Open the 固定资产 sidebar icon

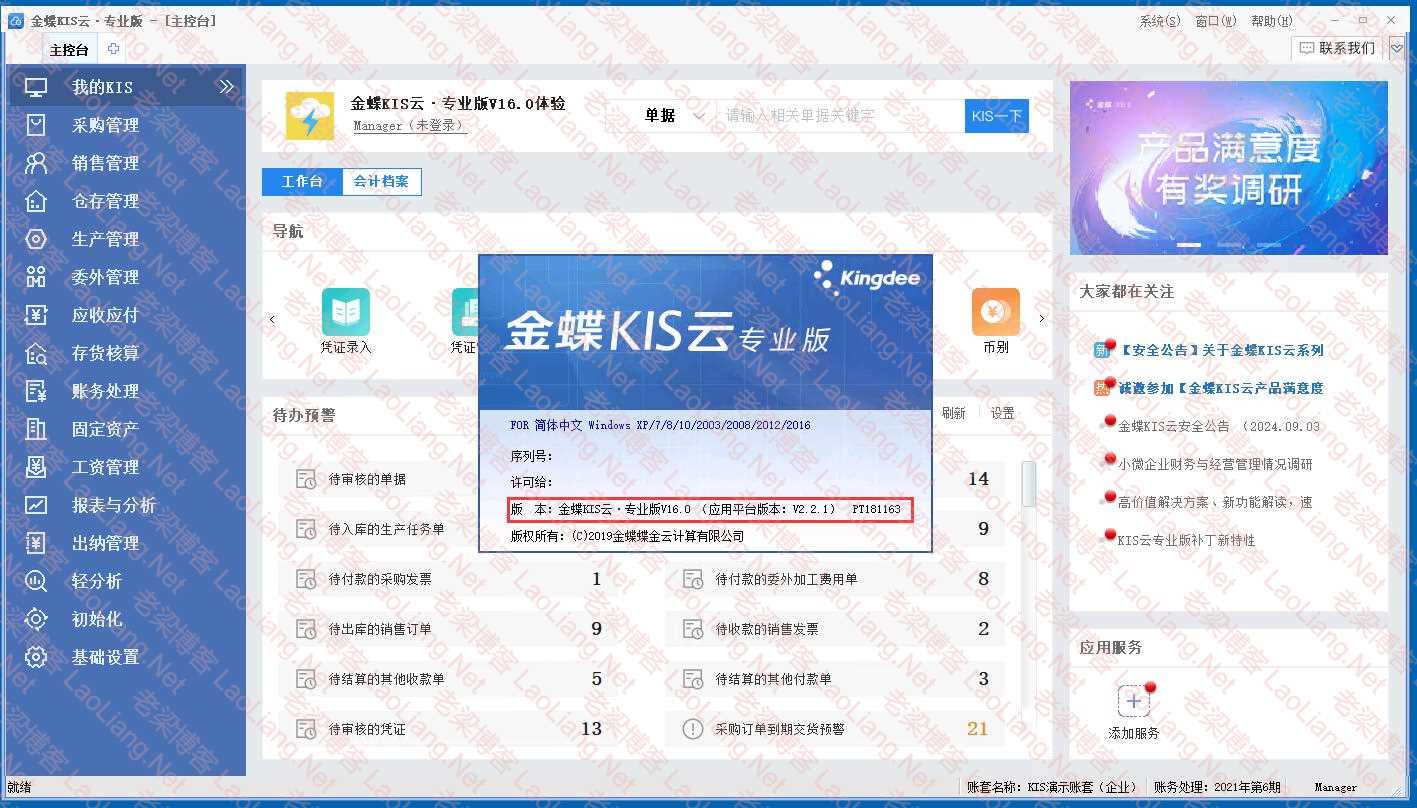click(36, 429)
